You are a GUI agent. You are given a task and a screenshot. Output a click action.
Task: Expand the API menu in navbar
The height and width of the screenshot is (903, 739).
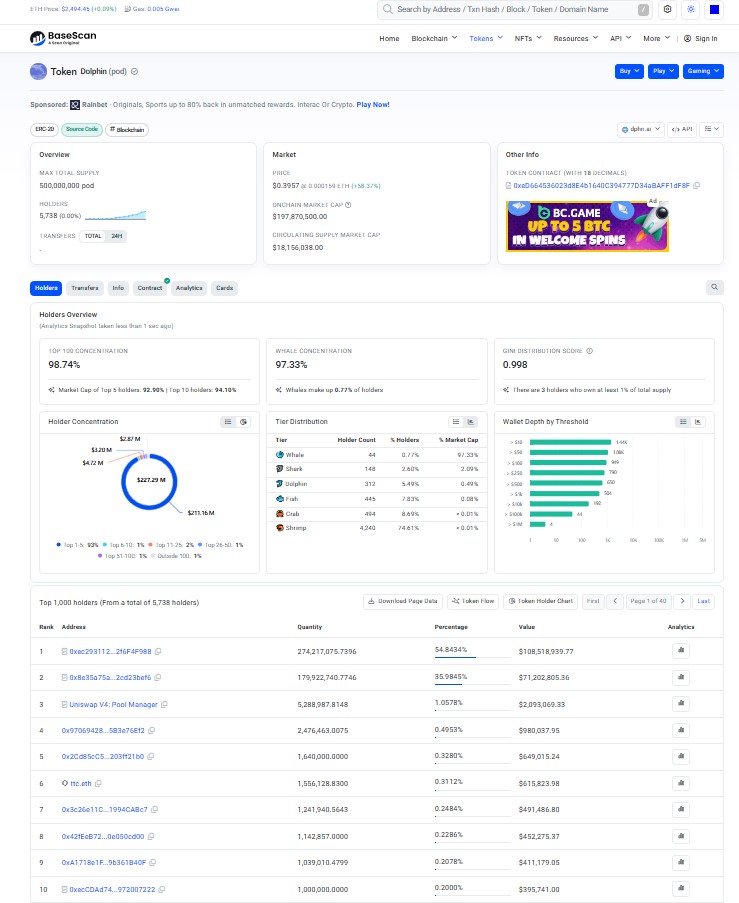pyautogui.click(x=621, y=39)
